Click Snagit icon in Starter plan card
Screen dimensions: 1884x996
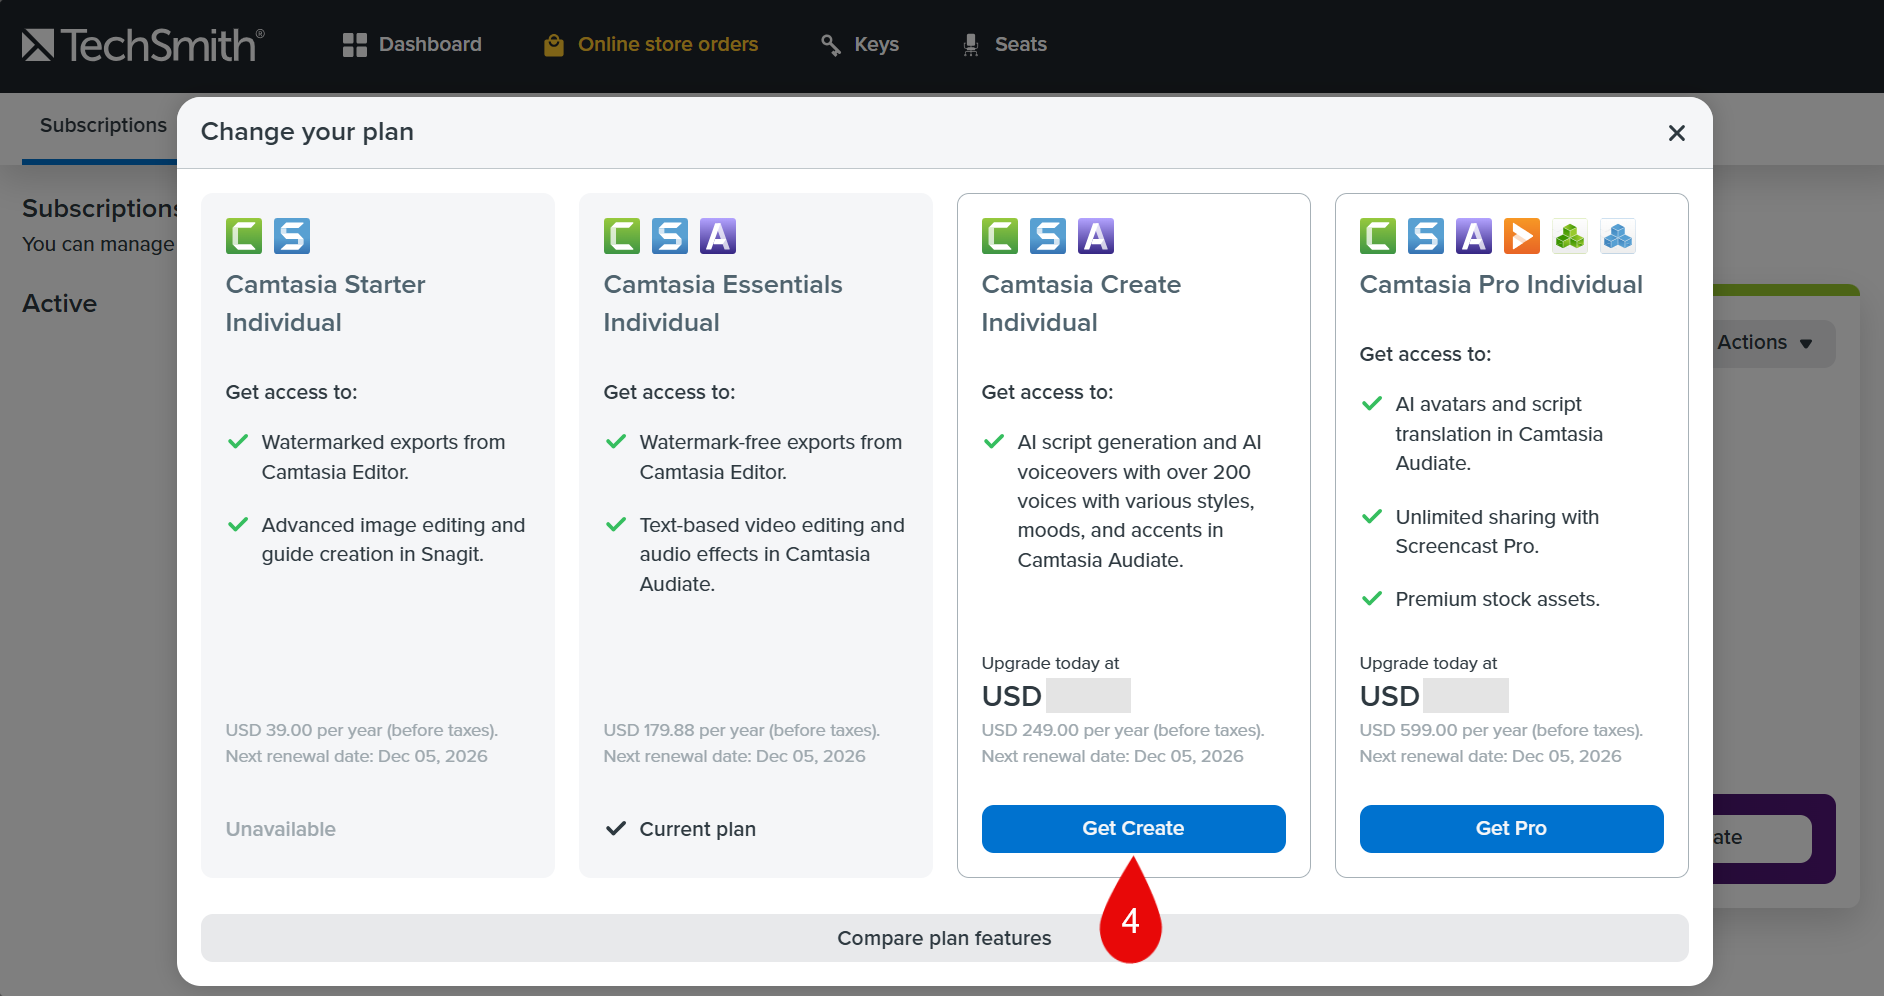pos(292,236)
